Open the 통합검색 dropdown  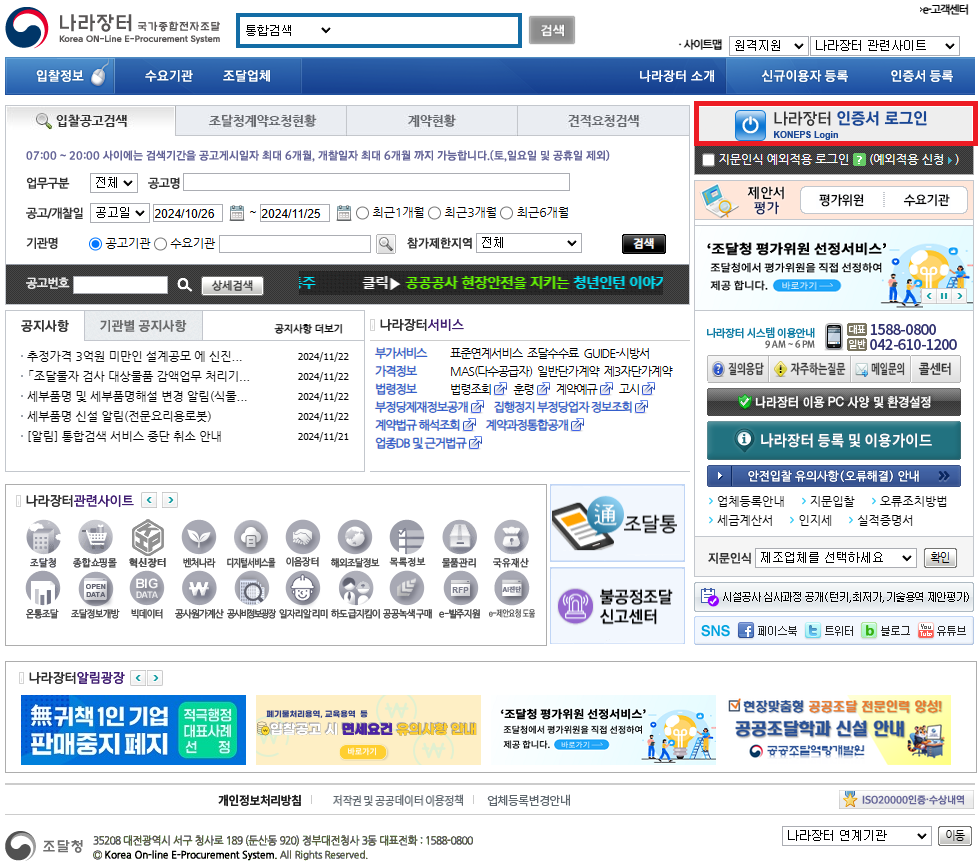point(288,30)
